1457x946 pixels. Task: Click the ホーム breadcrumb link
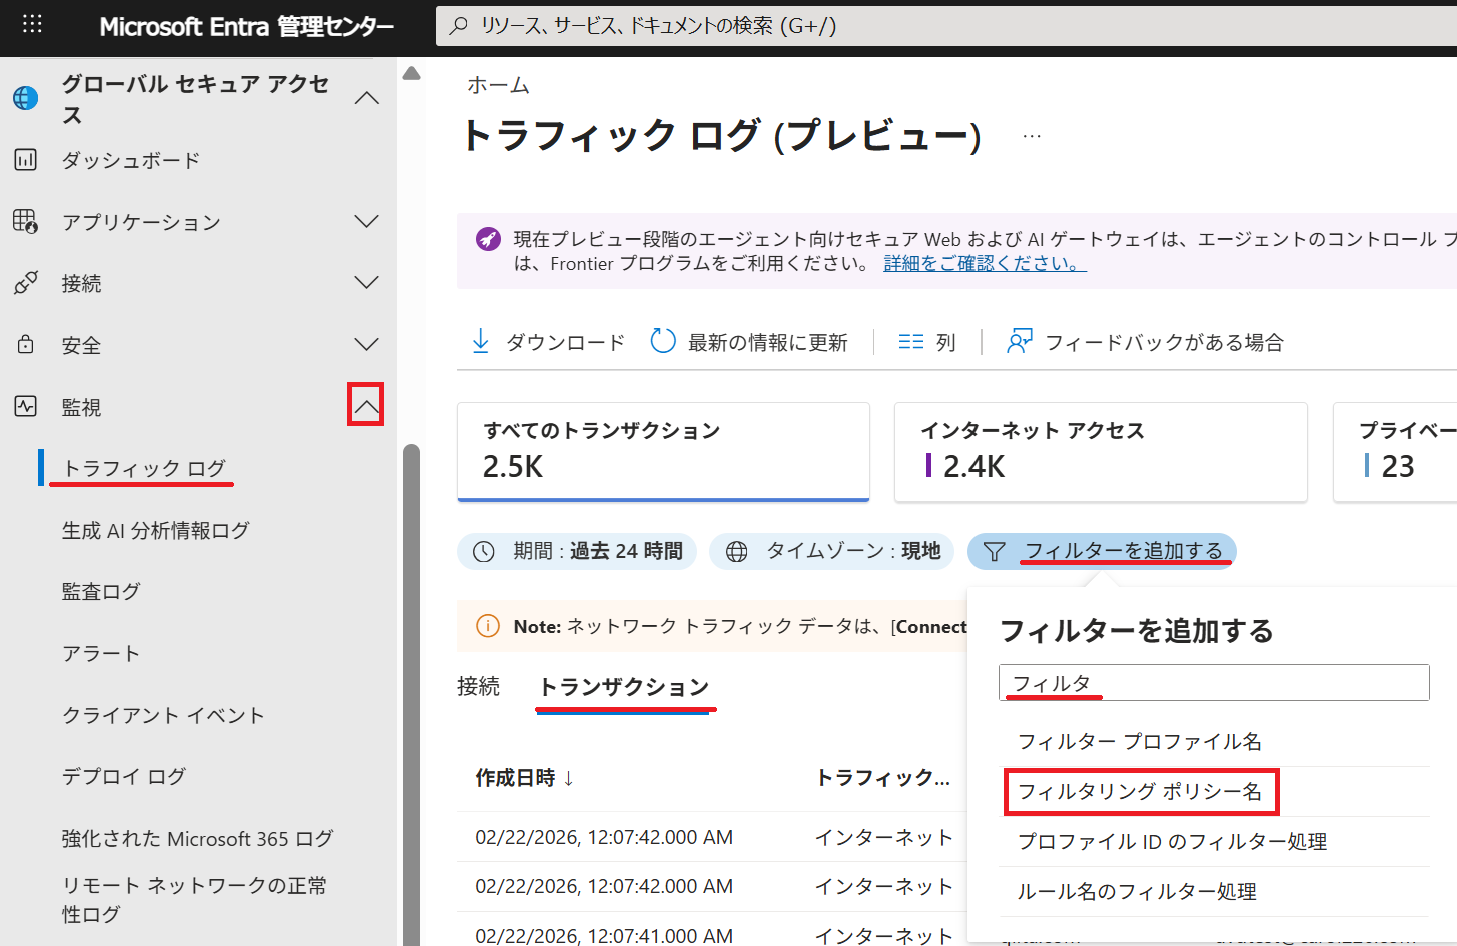click(x=498, y=85)
